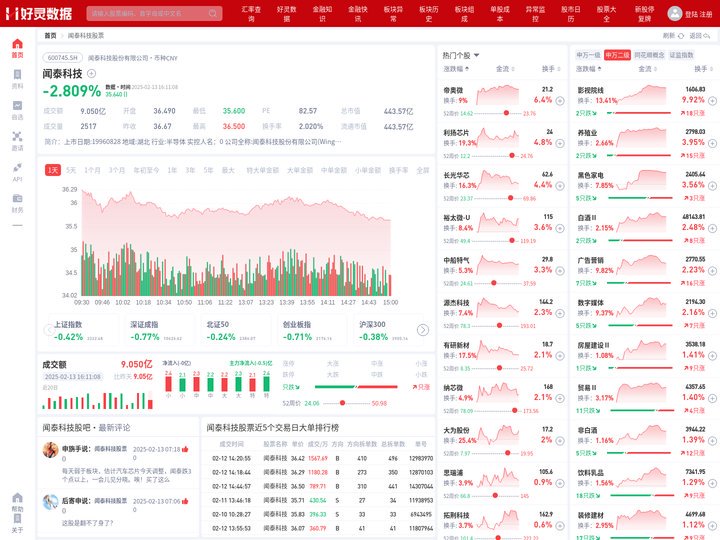Click the user avatar icon in header
720x540 pixels.
[675, 13]
